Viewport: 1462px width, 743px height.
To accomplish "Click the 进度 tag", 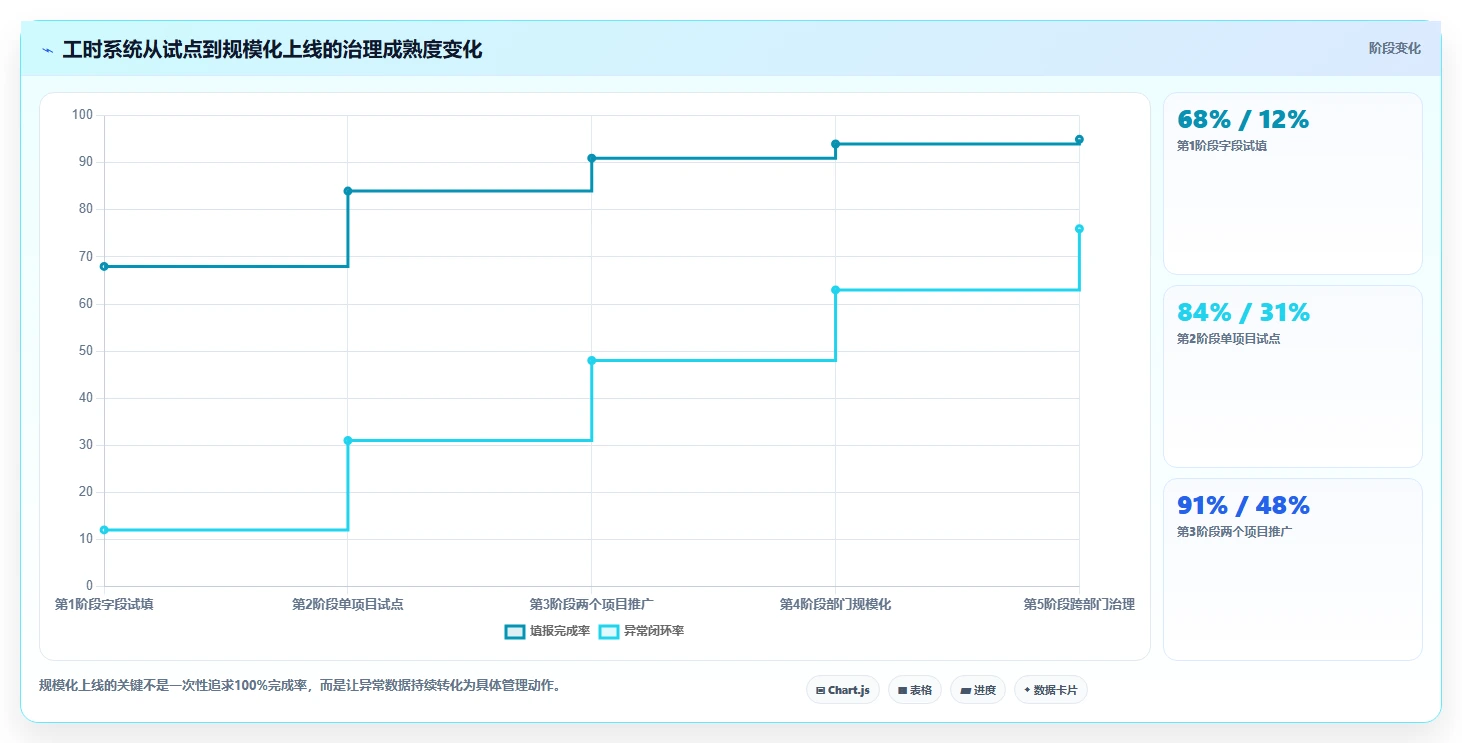I will (977, 690).
